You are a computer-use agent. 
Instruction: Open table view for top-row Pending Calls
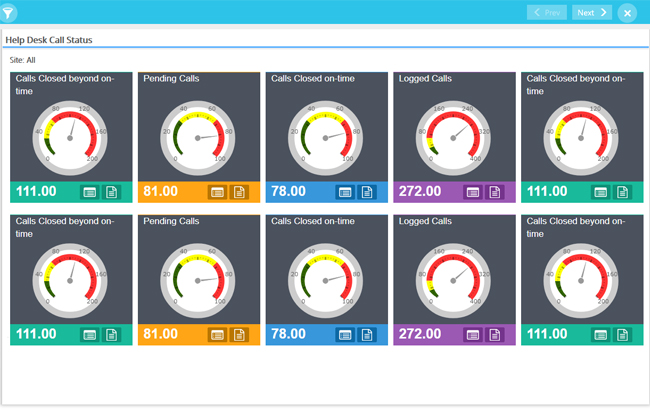point(217,192)
